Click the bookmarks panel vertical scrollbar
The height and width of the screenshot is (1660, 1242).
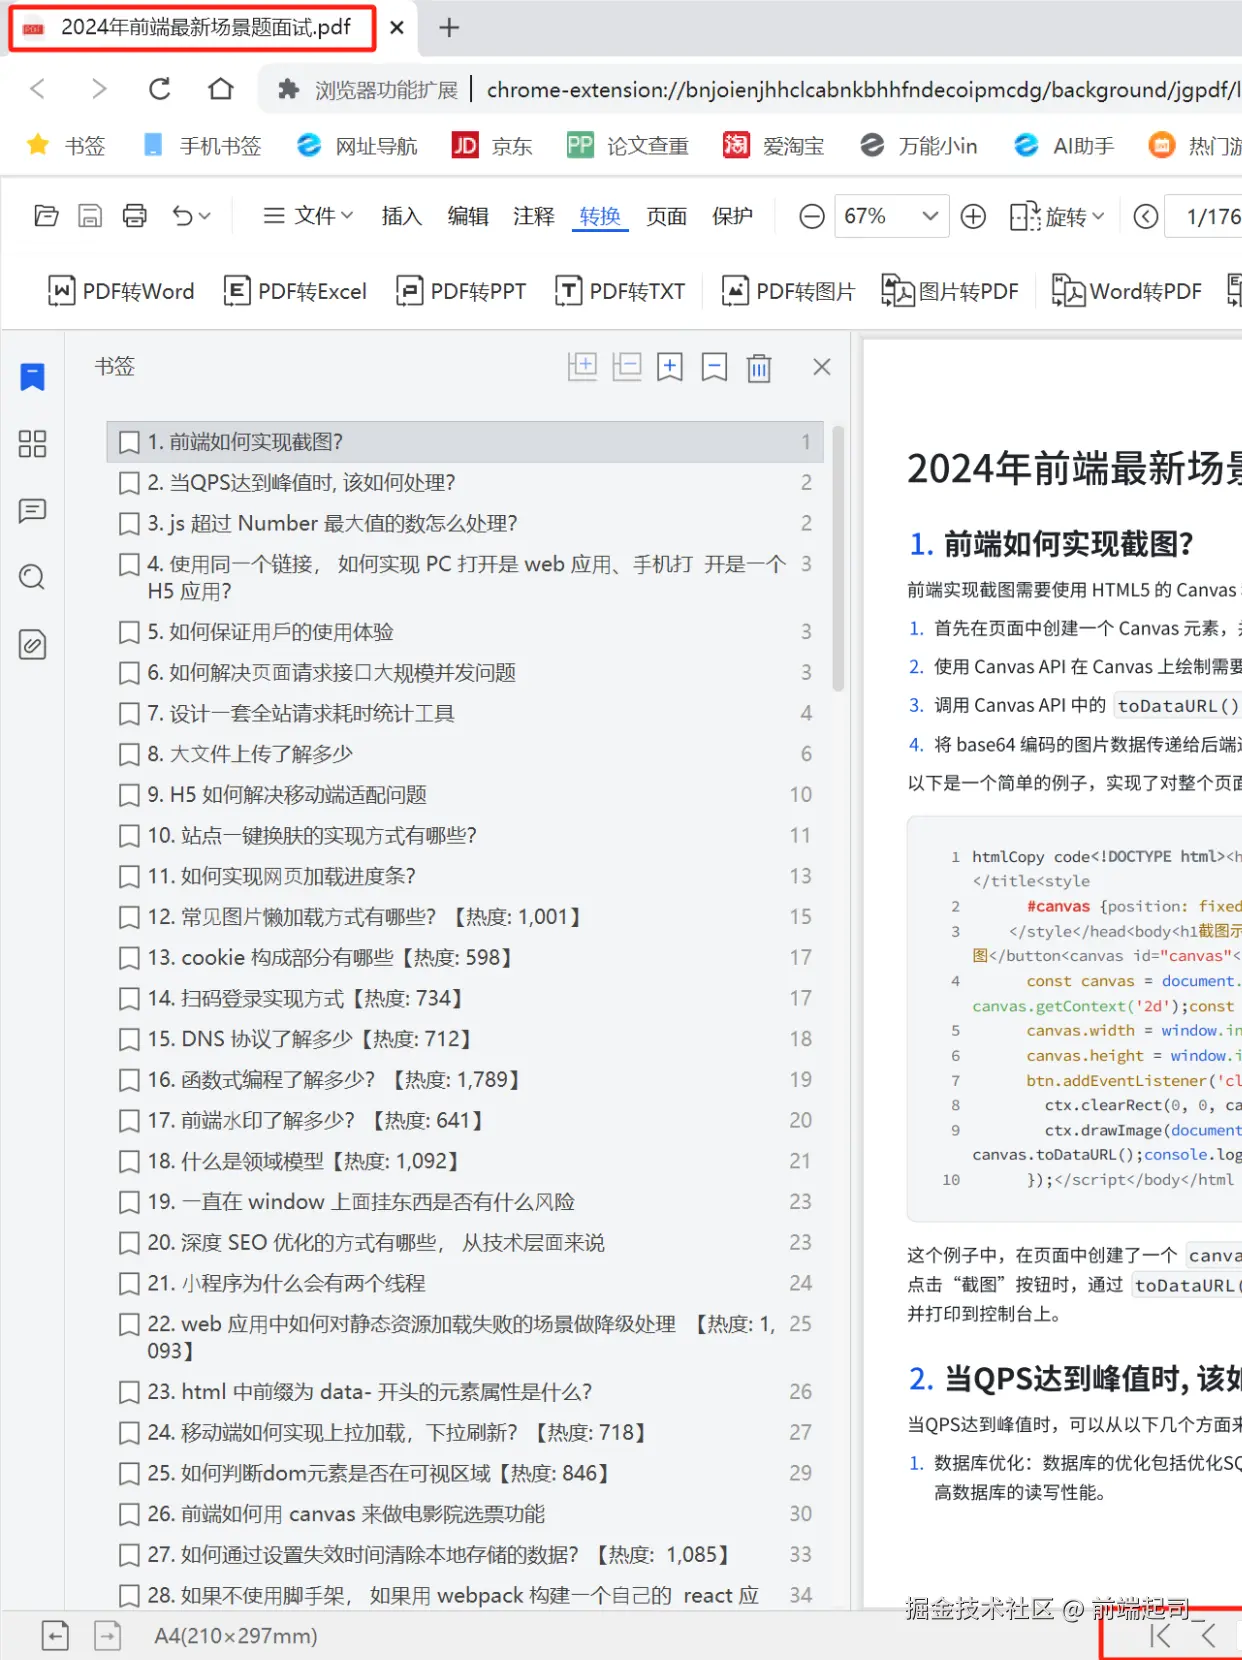(x=838, y=560)
